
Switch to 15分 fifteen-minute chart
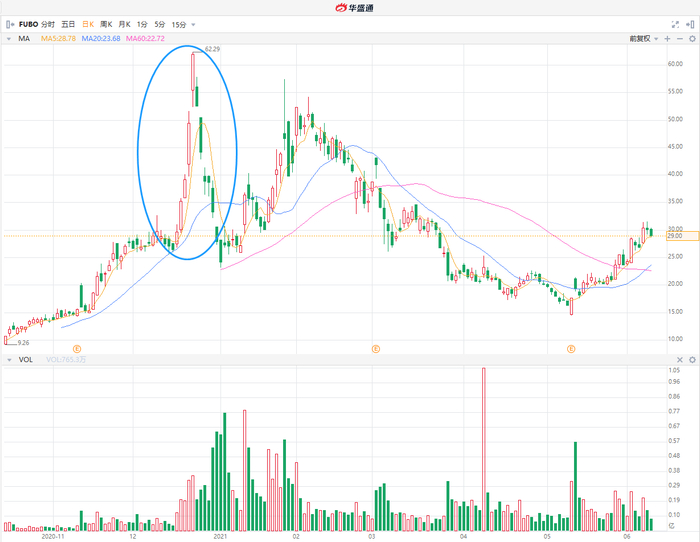click(x=179, y=25)
